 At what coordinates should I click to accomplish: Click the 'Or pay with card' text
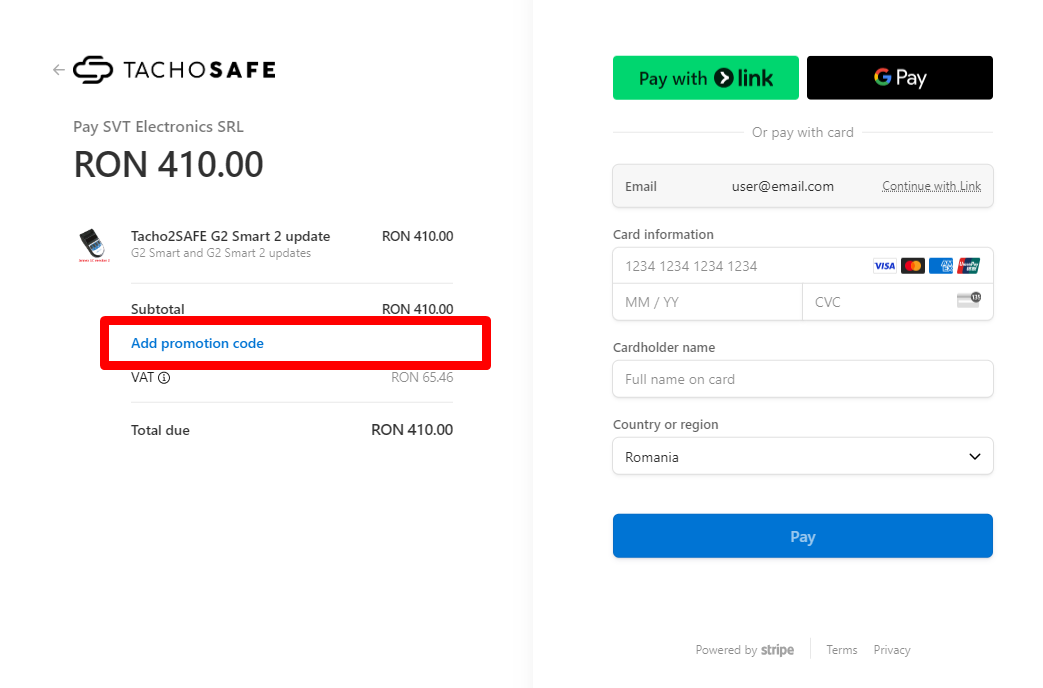(802, 132)
